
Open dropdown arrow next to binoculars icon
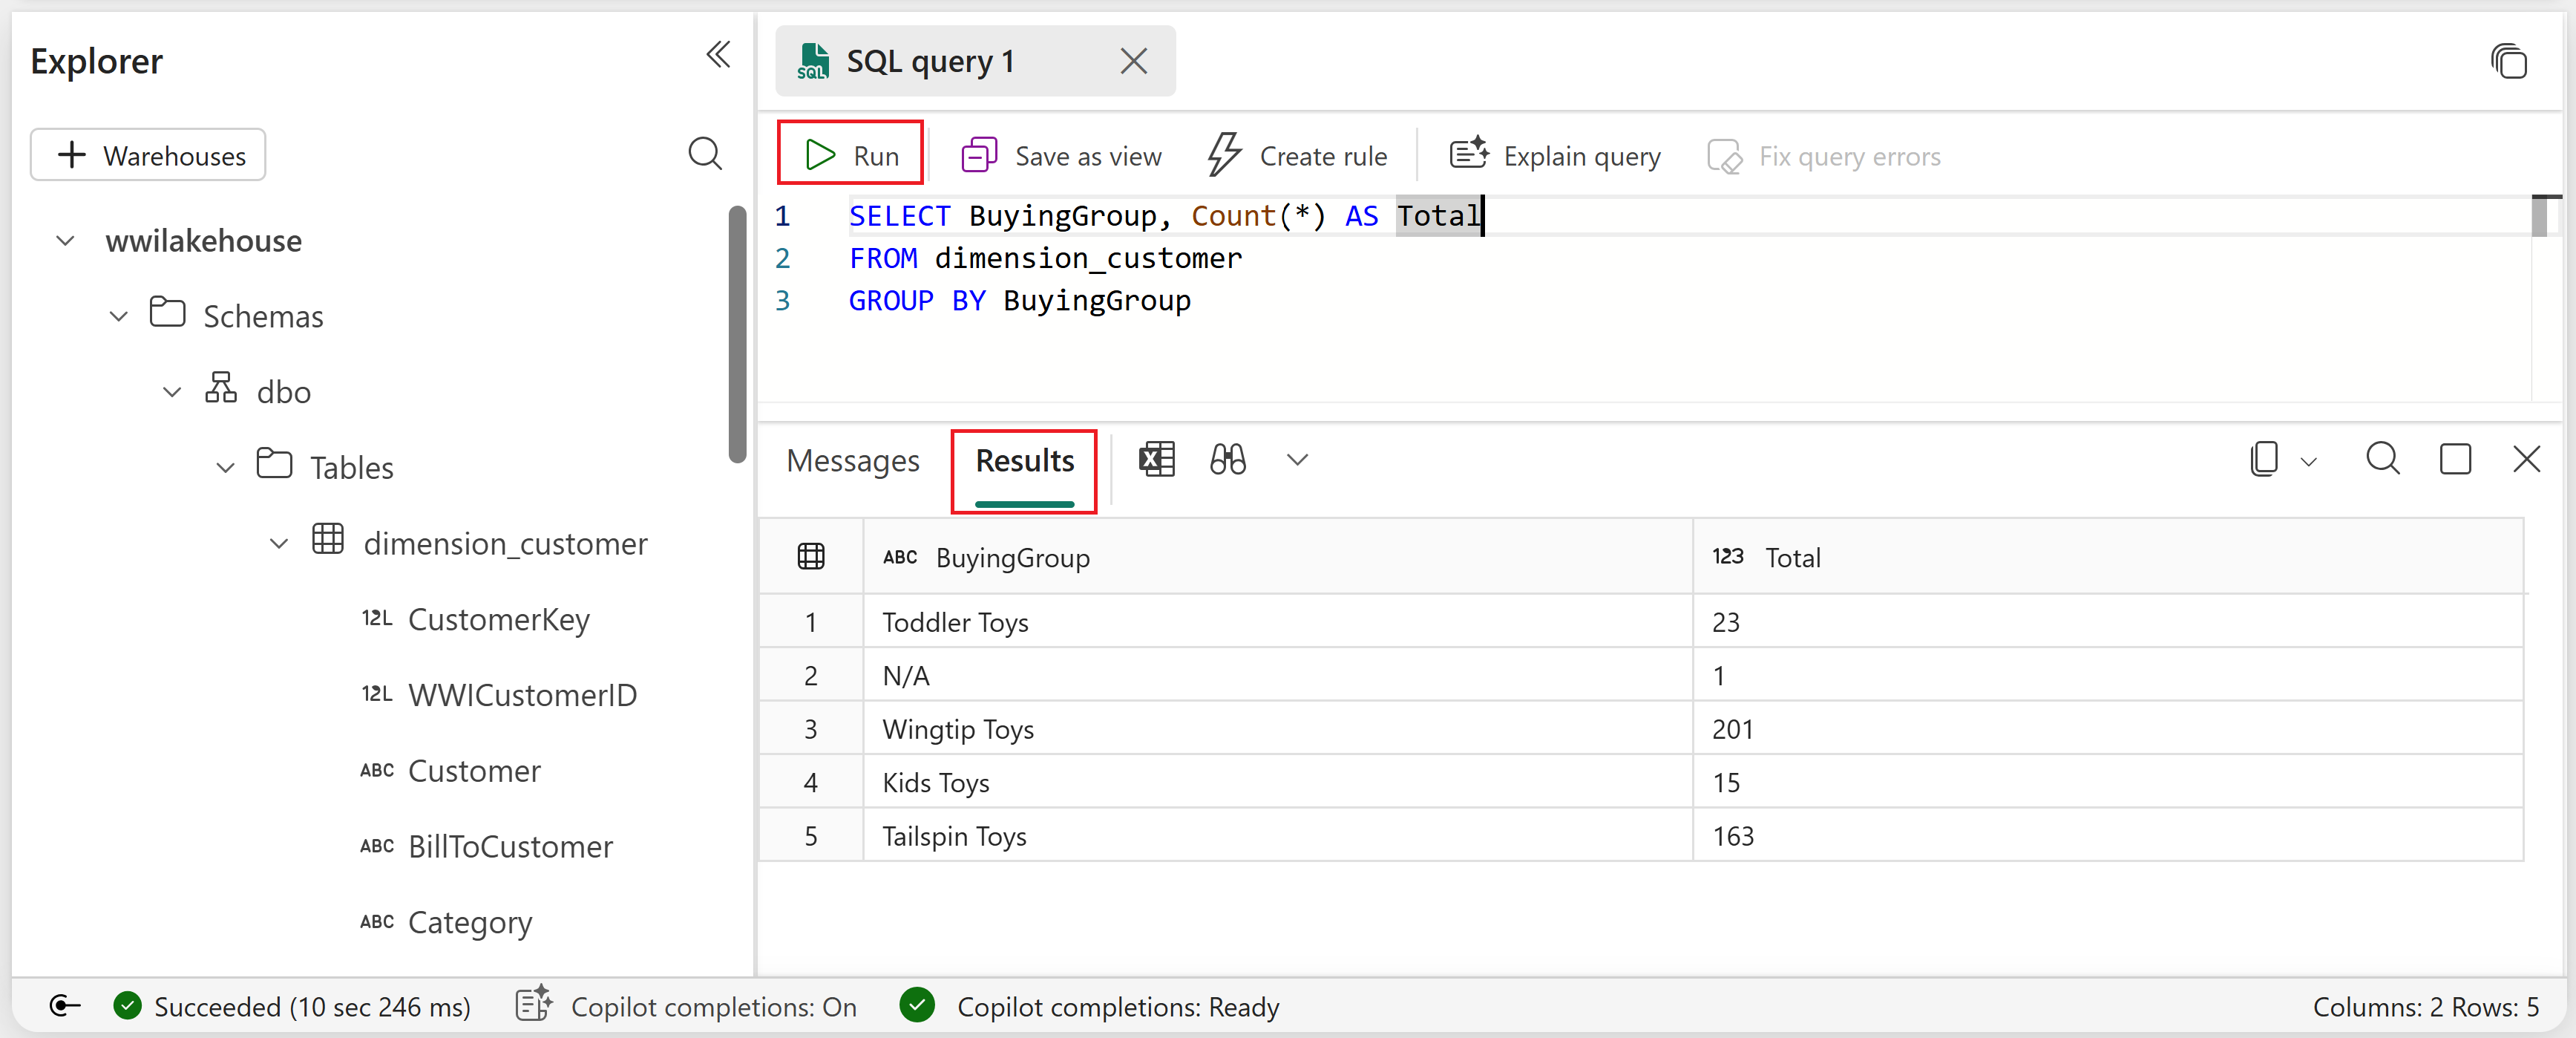[1297, 460]
